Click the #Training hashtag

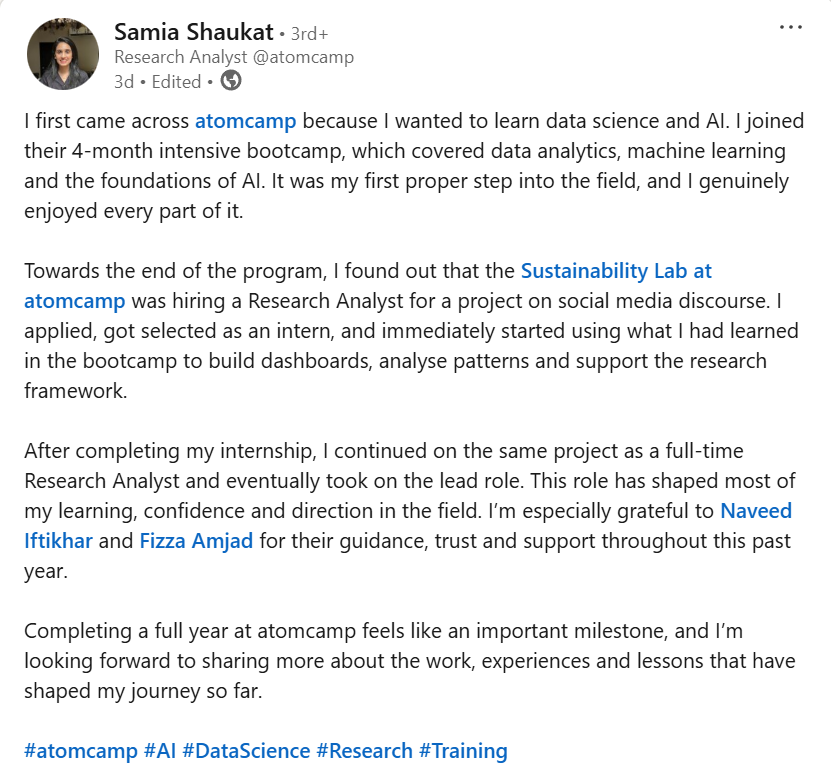463,750
